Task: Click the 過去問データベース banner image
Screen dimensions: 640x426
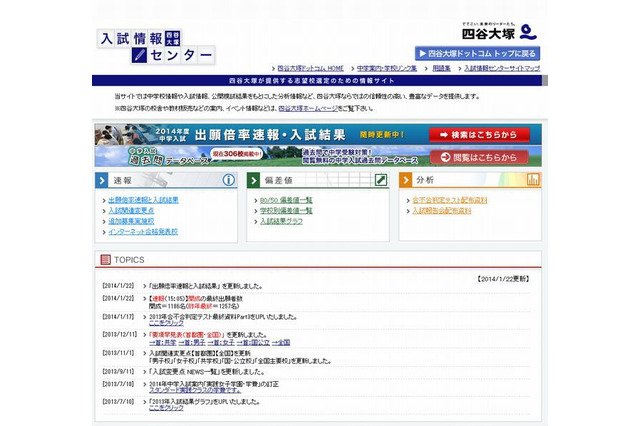Action: (x=318, y=157)
